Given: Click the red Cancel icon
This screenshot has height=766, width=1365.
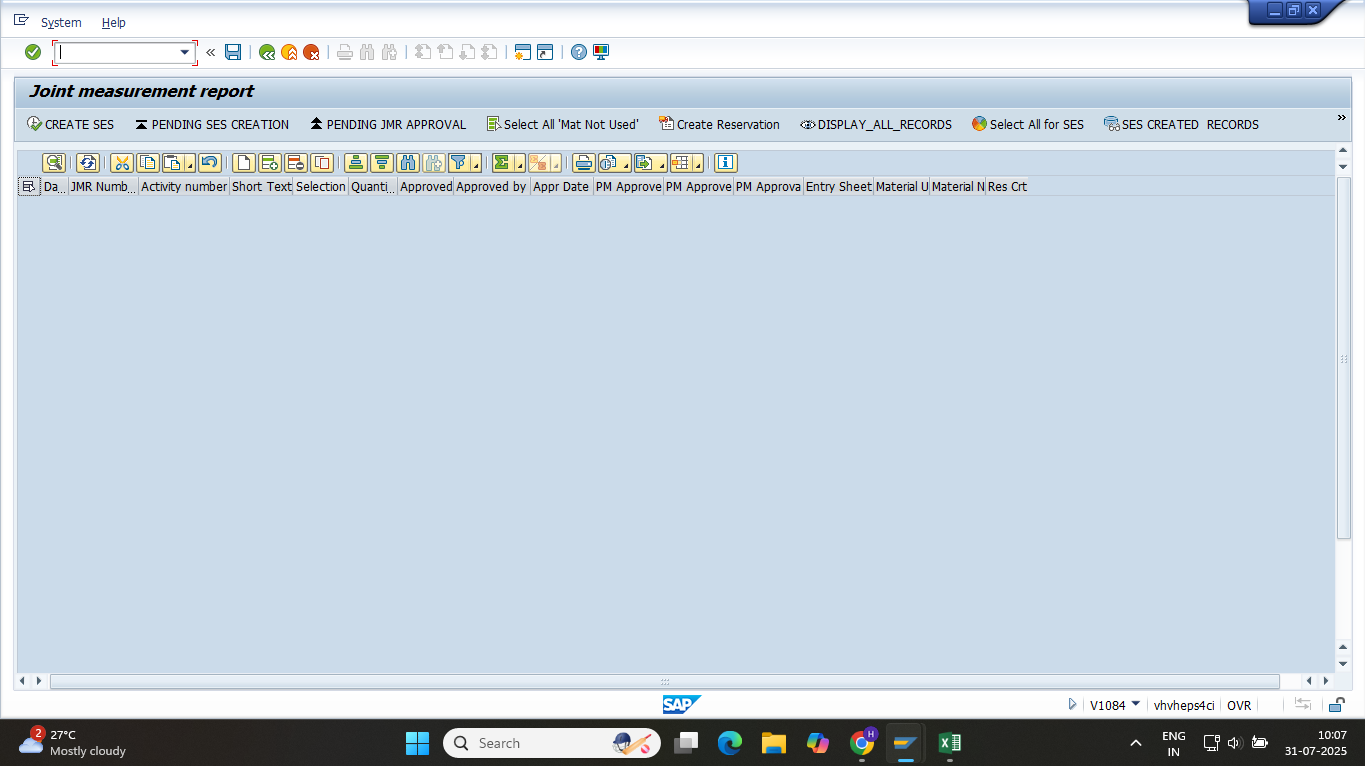Looking at the screenshot, I should (311, 52).
